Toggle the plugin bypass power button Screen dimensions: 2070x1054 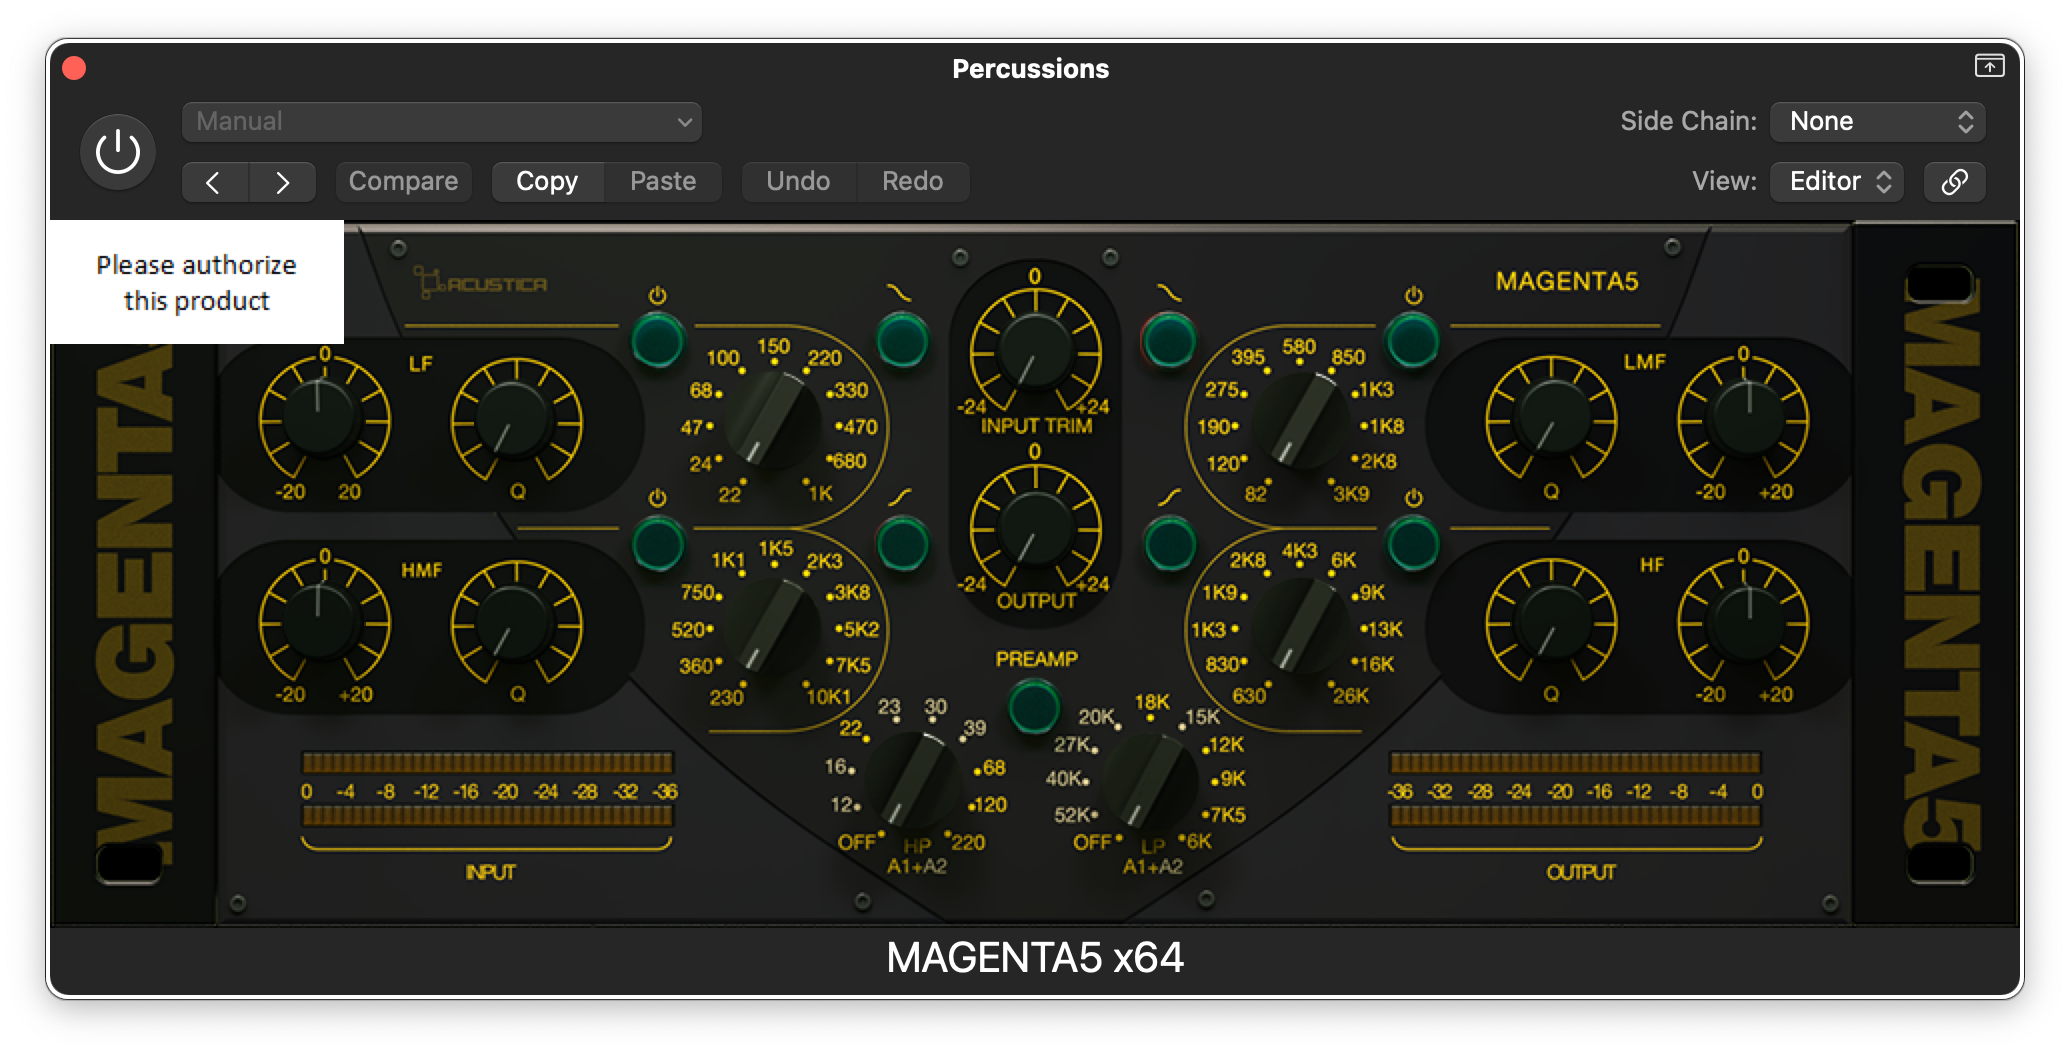pyautogui.click(x=118, y=152)
